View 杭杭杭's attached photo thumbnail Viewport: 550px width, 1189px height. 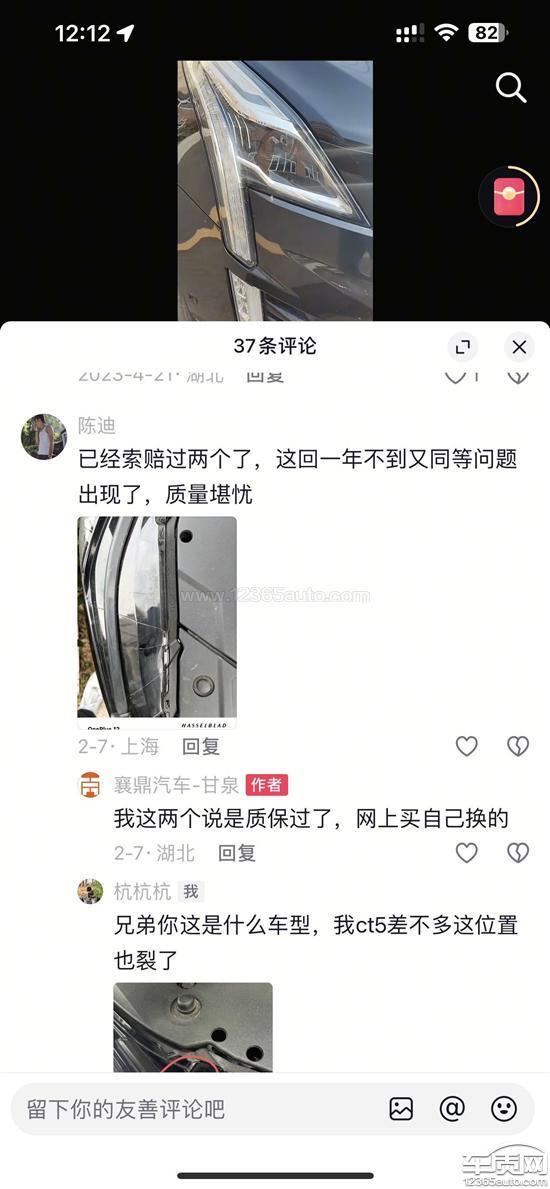pyautogui.click(x=193, y=1027)
